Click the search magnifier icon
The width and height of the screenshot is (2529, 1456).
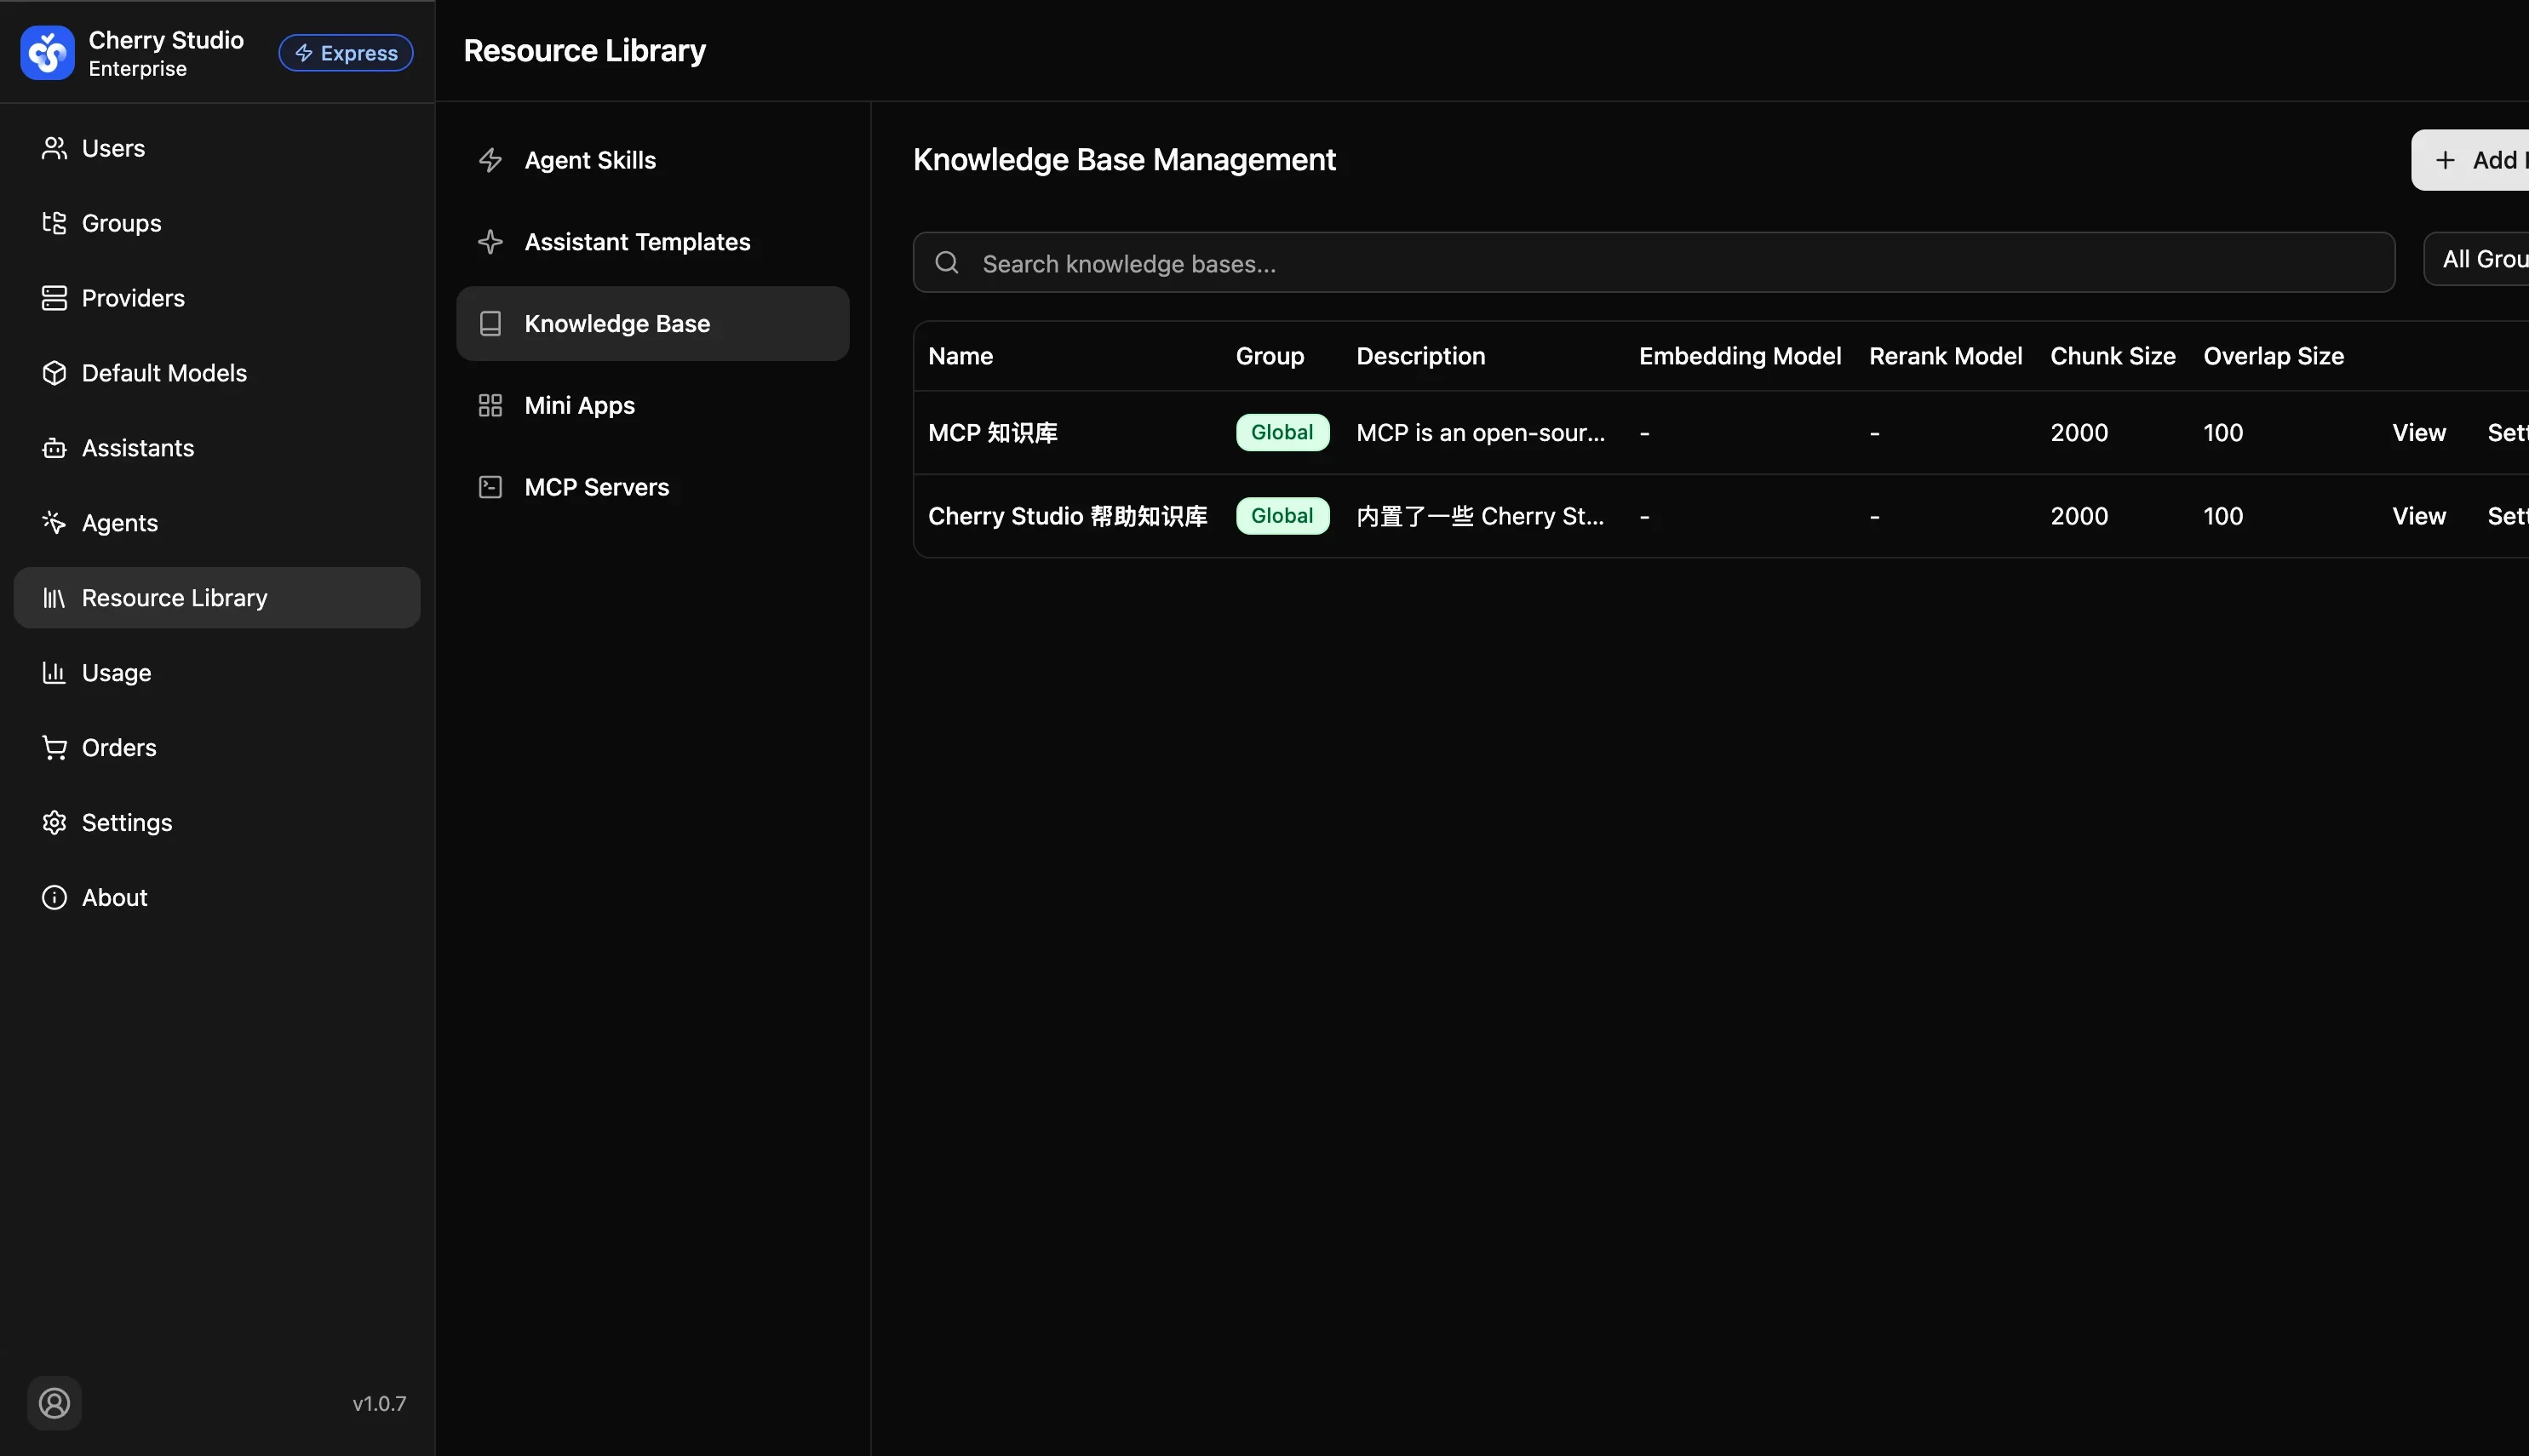pyautogui.click(x=947, y=263)
